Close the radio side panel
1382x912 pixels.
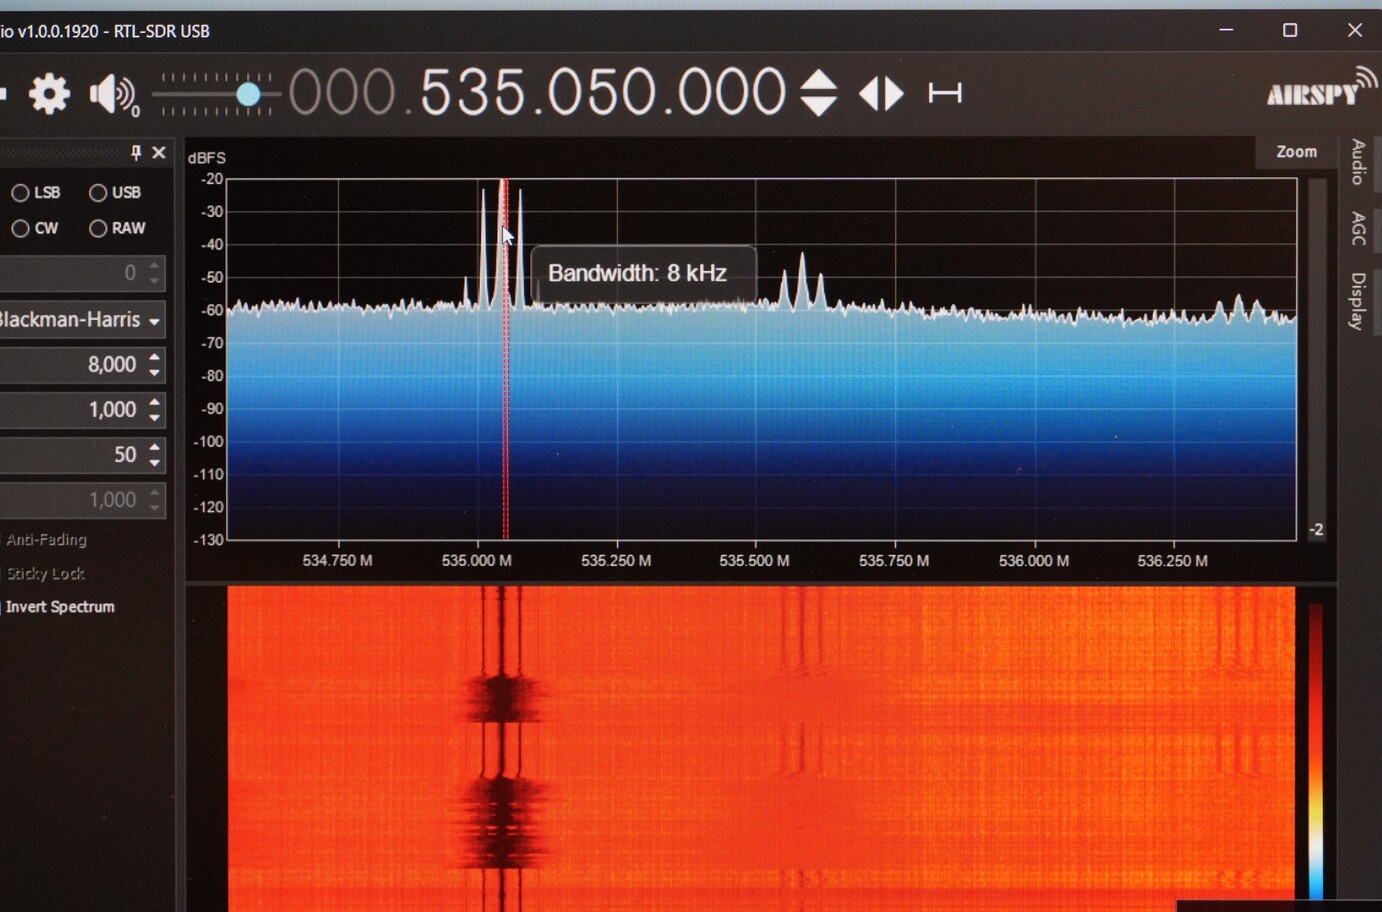159,152
